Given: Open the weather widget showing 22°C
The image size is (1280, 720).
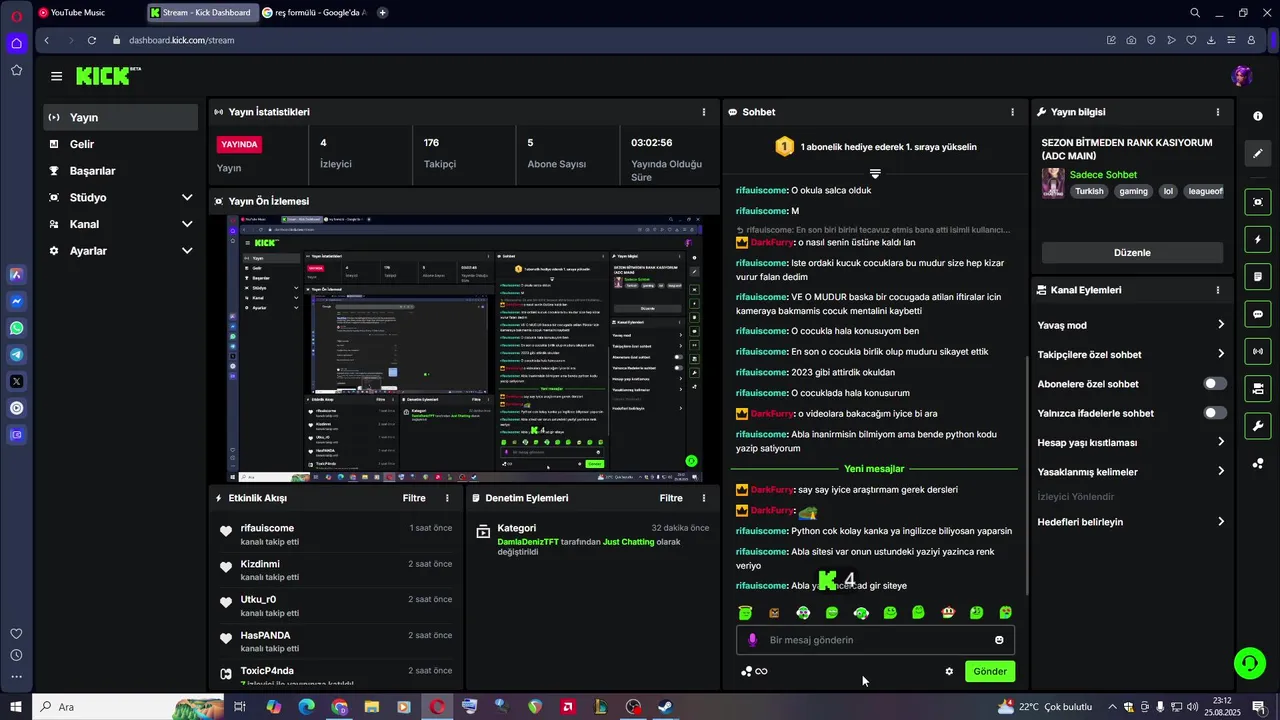Looking at the screenshot, I should pos(1047,707).
